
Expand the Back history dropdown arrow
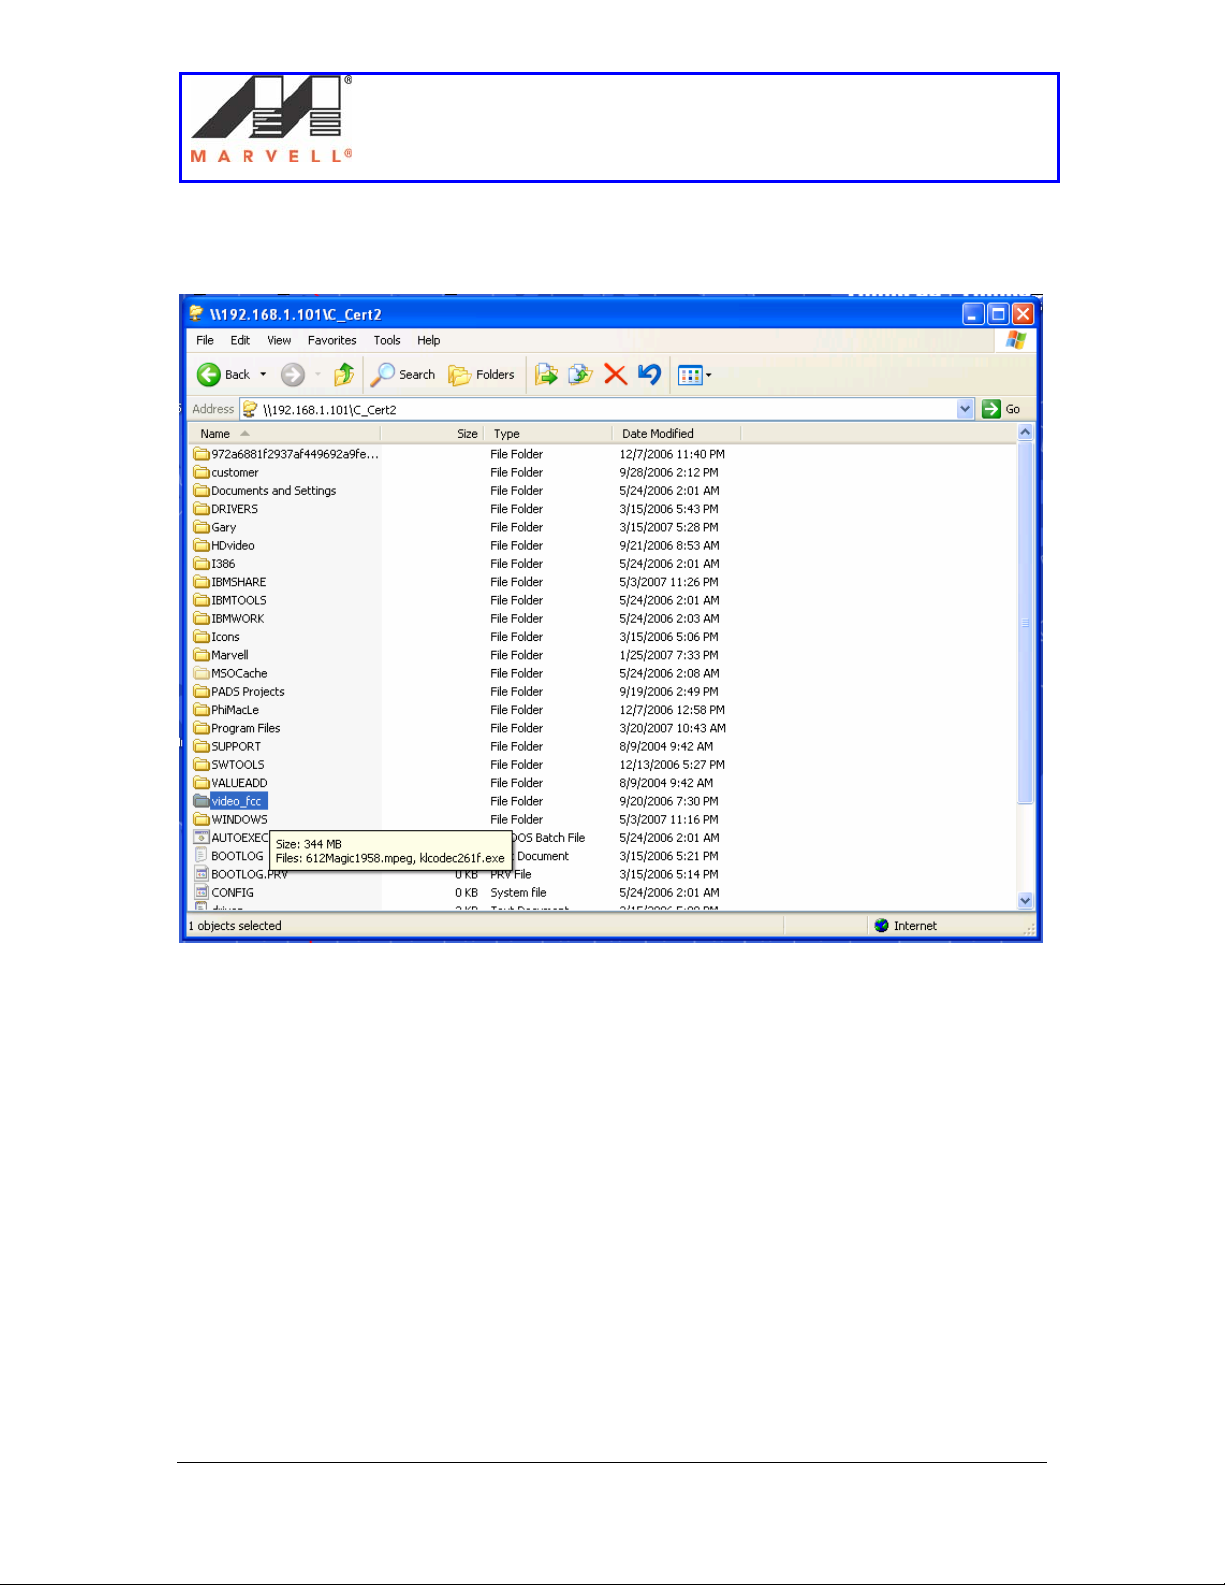click(x=263, y=375)
